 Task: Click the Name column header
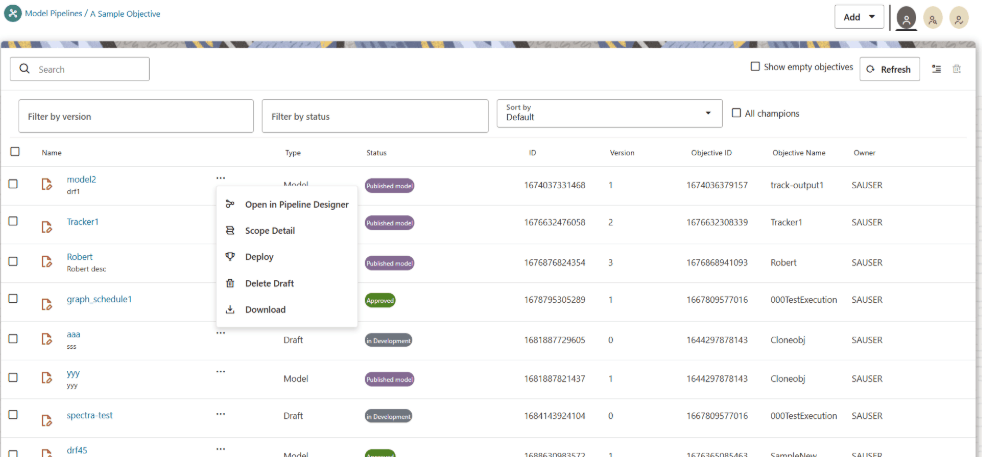click(x=51, y=152)
